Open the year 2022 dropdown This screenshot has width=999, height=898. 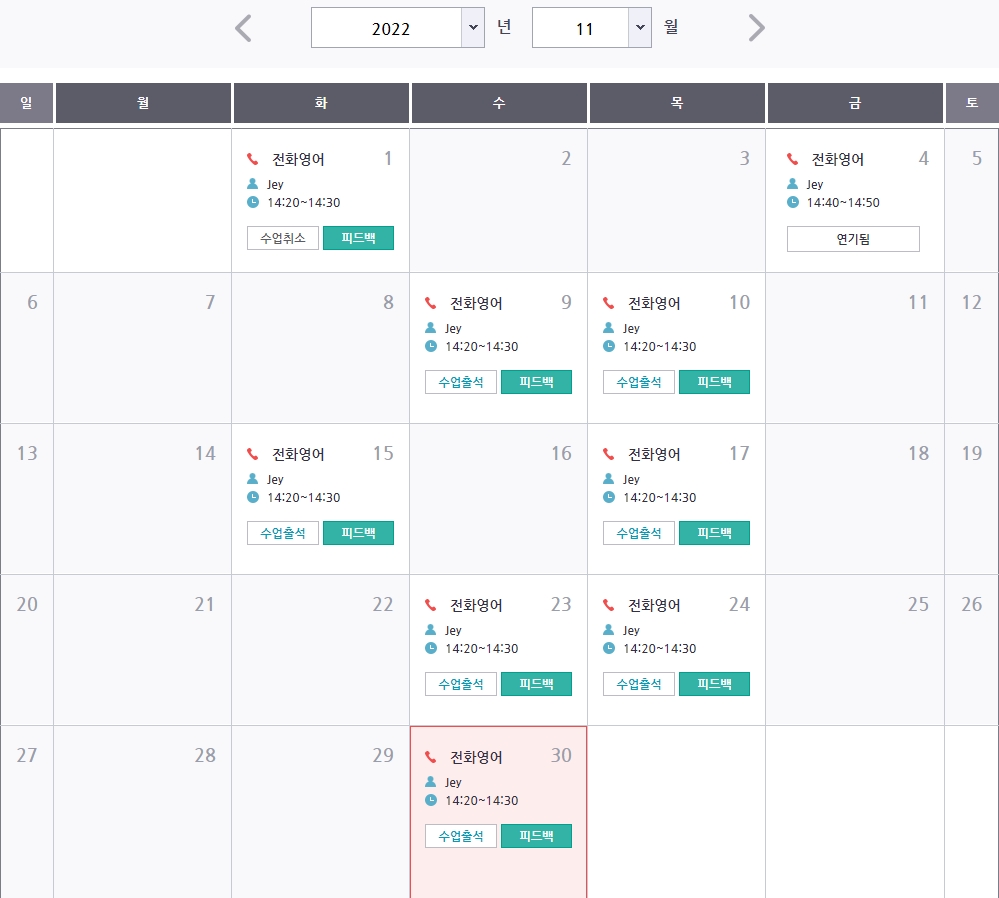tap(398, 27)
